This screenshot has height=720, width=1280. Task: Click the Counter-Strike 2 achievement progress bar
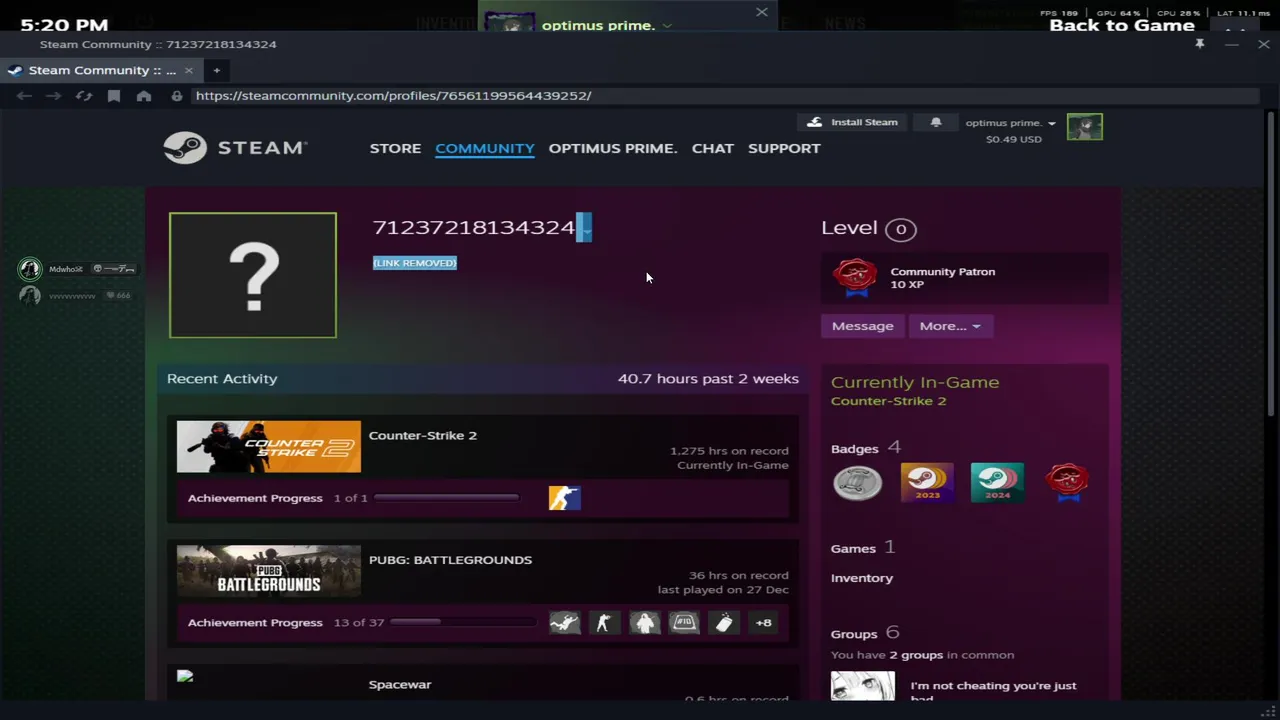446,498
